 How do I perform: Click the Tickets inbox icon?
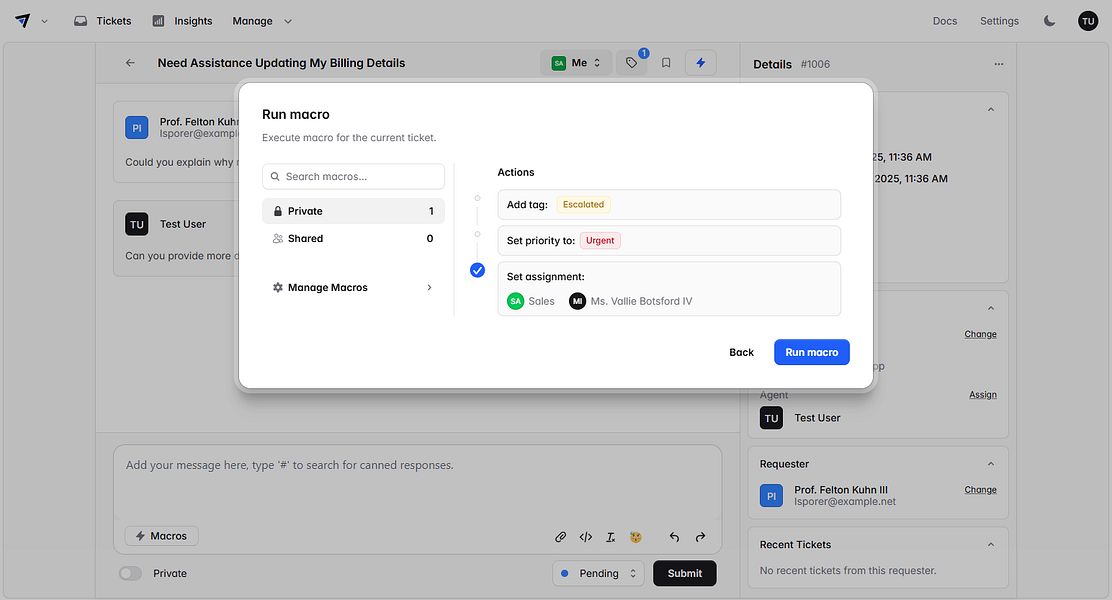[81, 21]
